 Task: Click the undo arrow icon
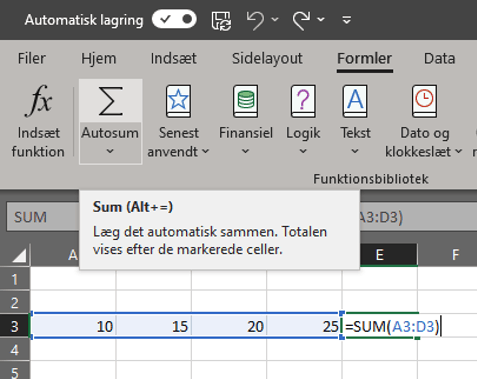[255, 20]
